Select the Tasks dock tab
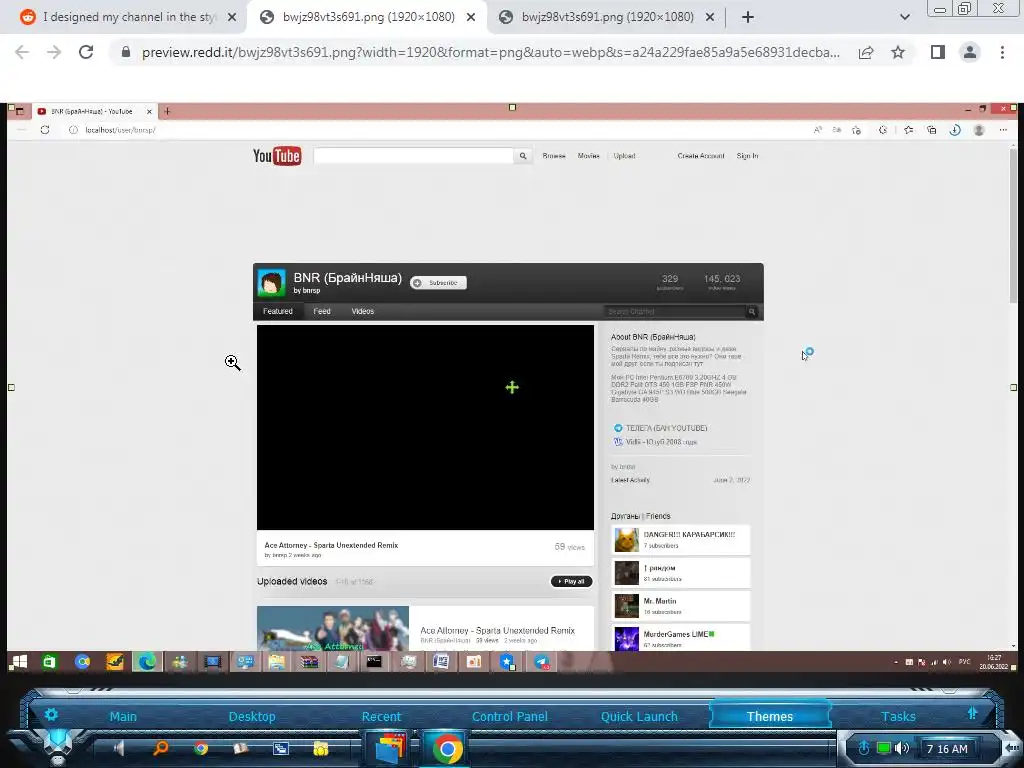 [898, 716]
